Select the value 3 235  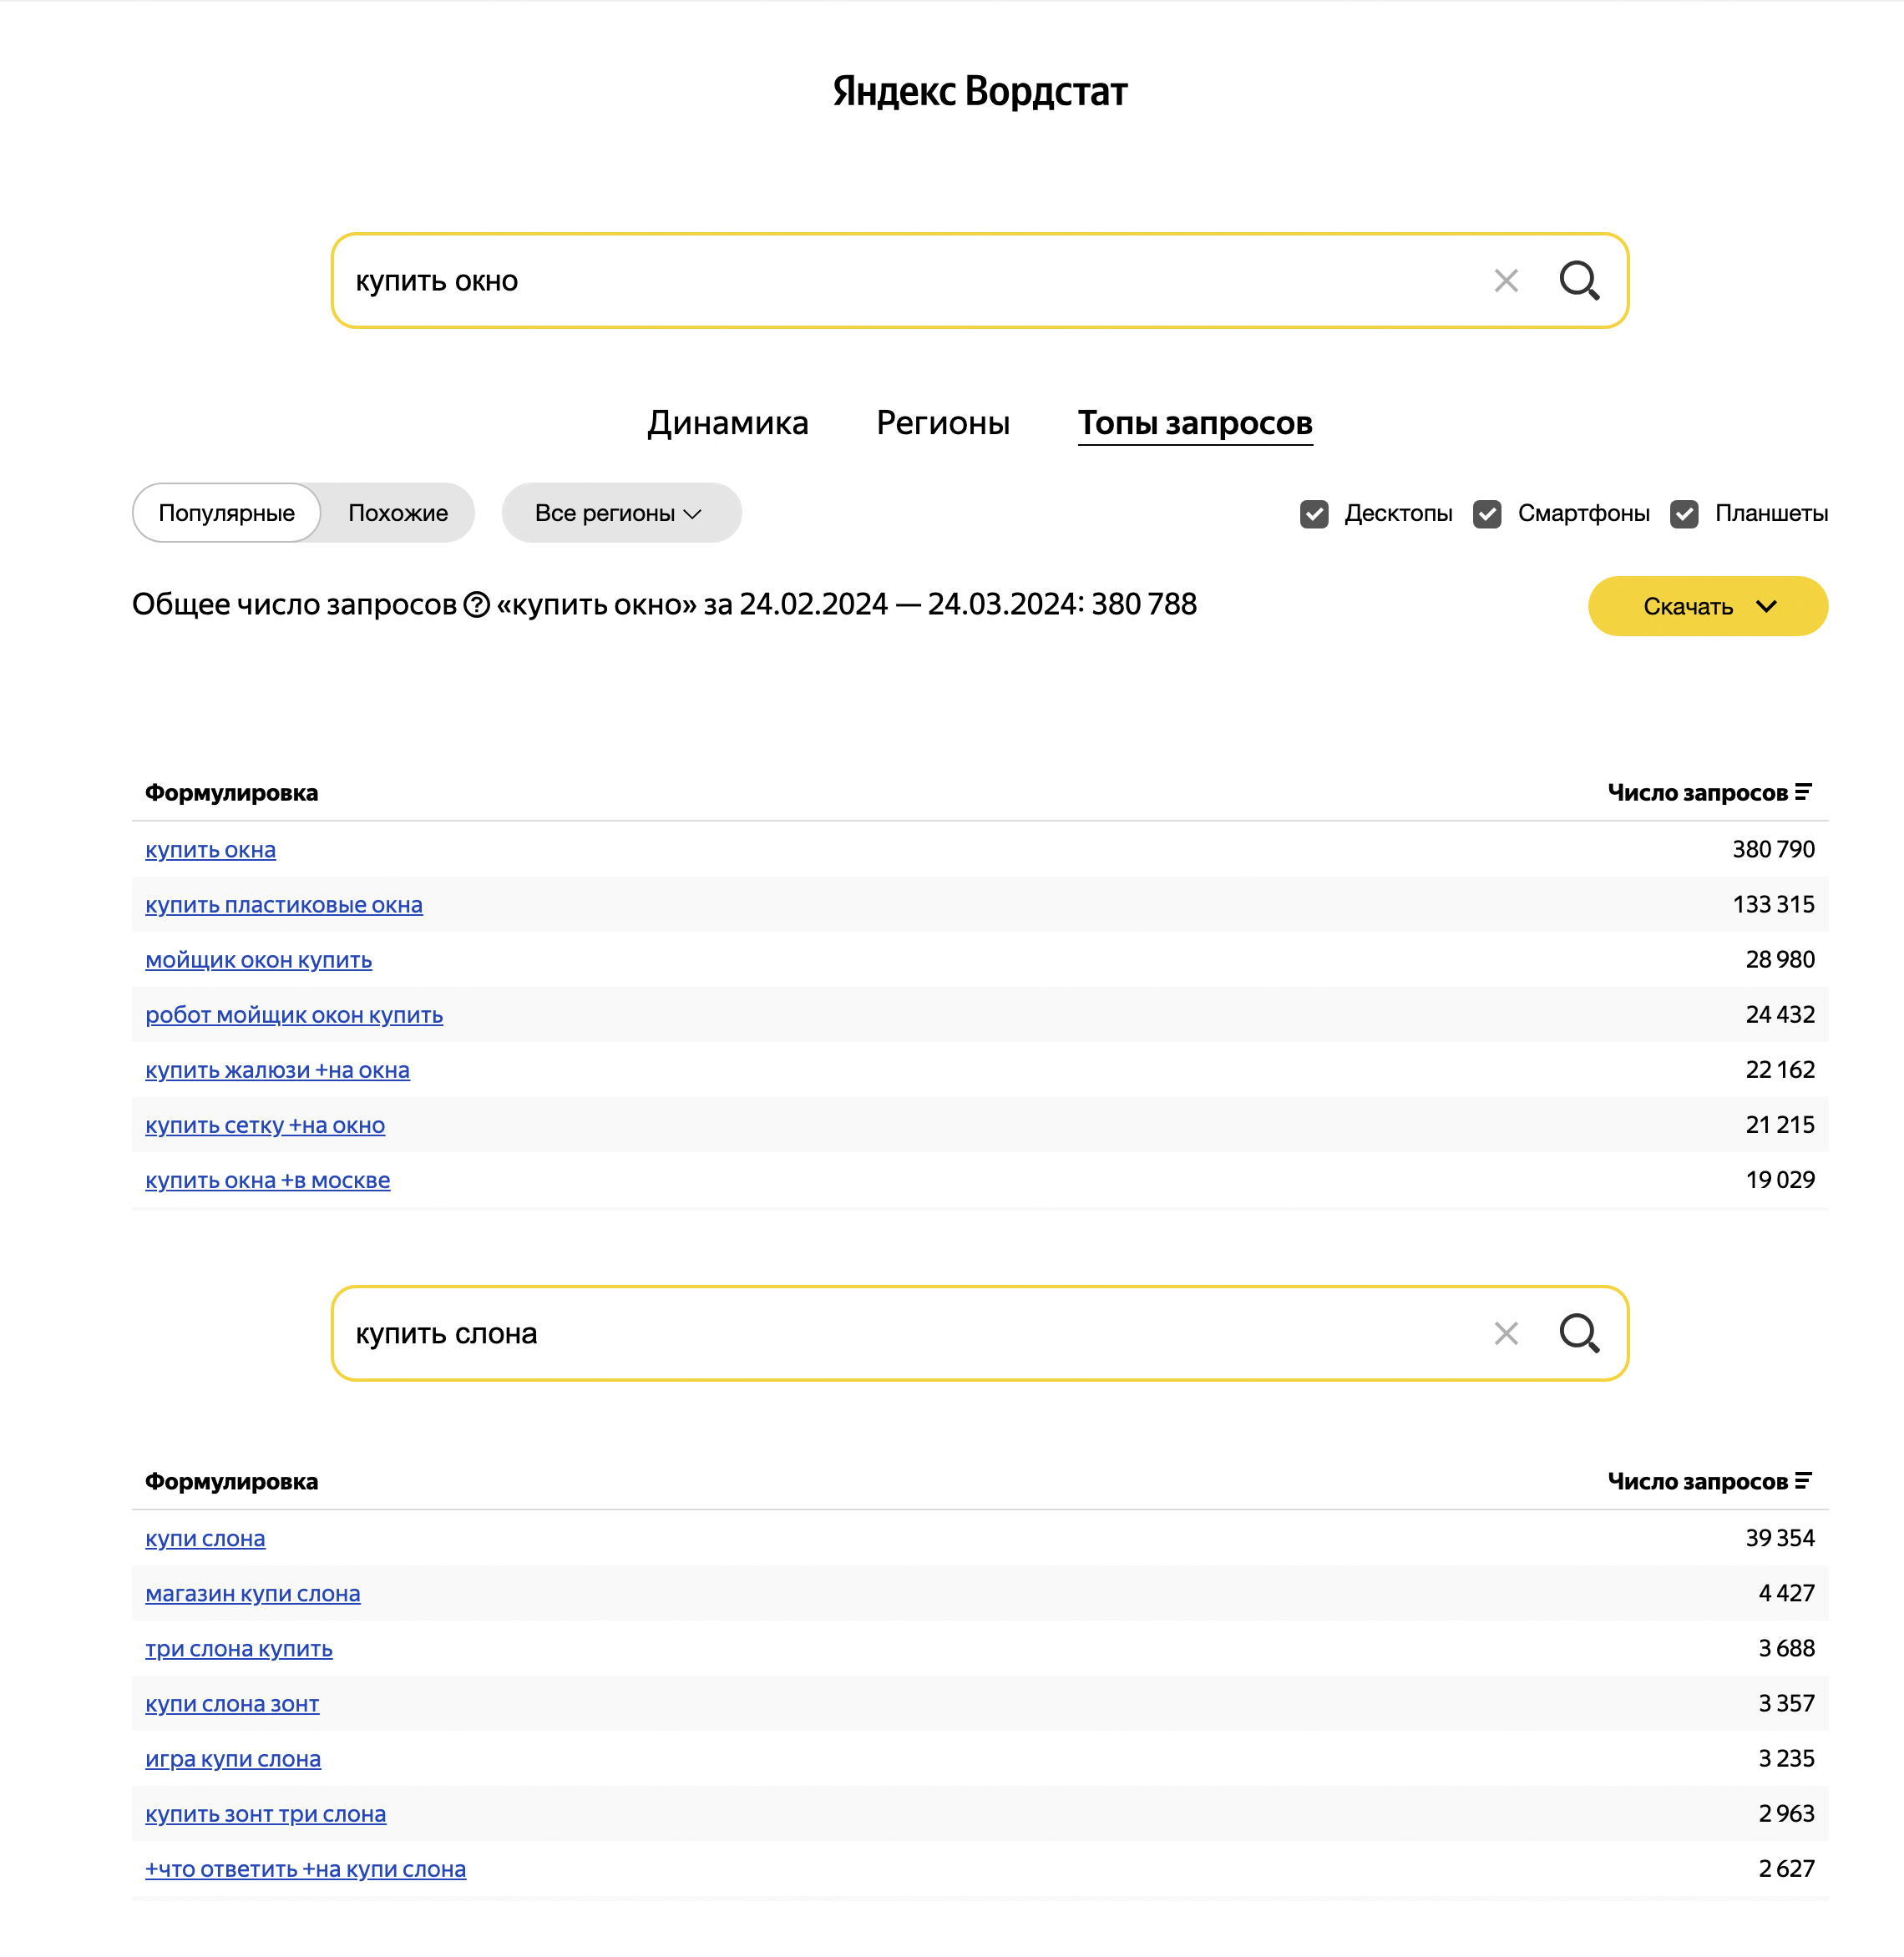(x=1786, y=1758)
